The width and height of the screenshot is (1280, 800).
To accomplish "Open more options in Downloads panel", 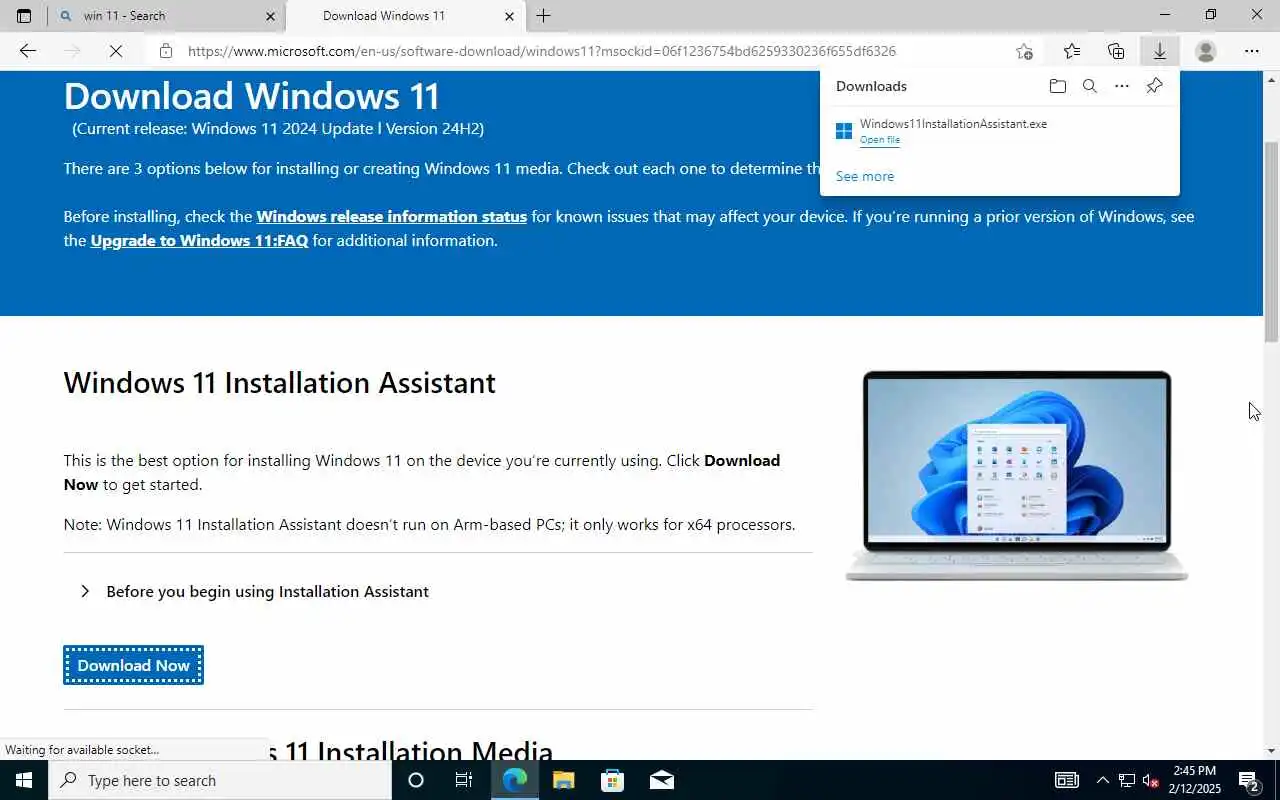I will click(1122, 86).
